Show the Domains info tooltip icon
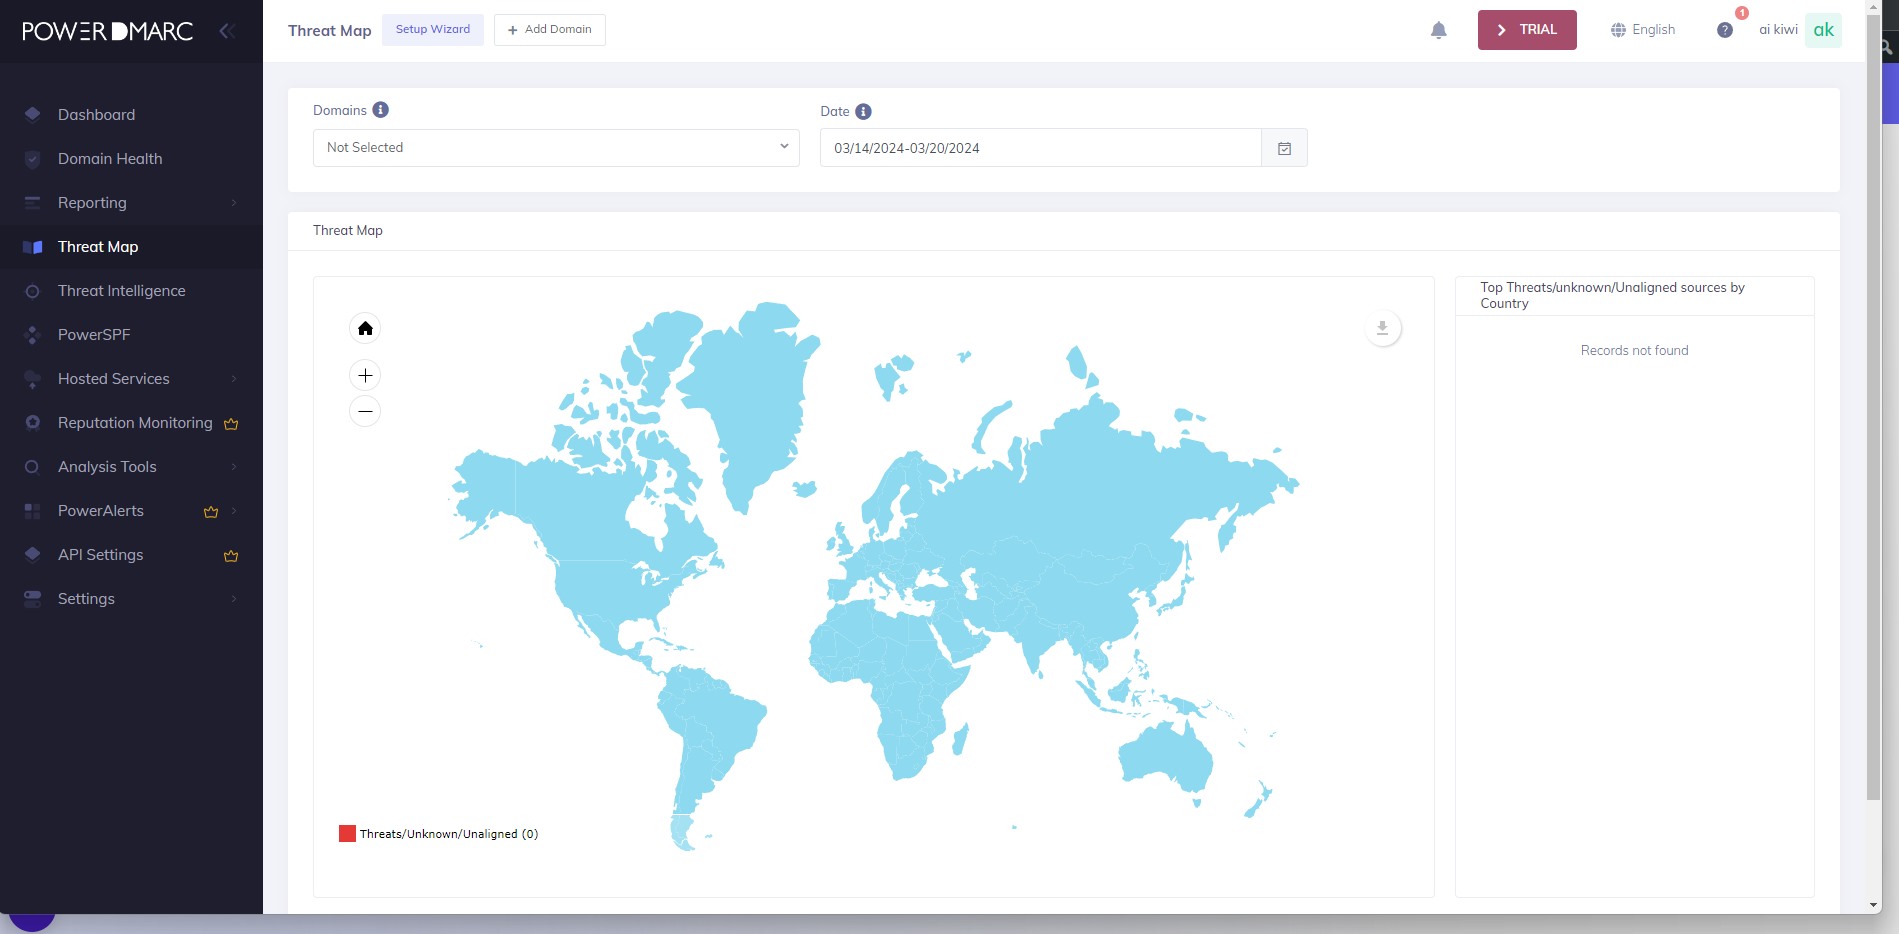Screen dimensions: 1899x934 (x=380, y=110)
